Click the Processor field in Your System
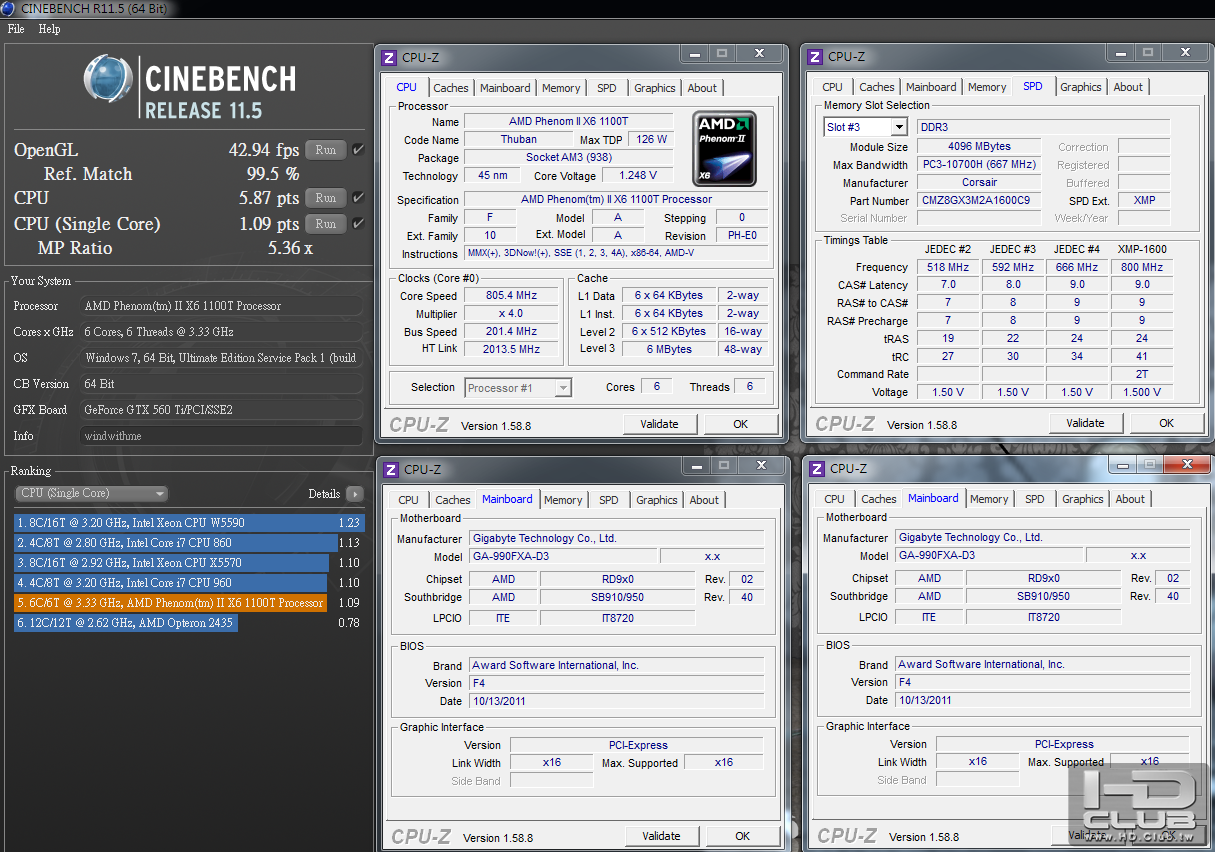The image size is (1215, 852). point(221,306)
